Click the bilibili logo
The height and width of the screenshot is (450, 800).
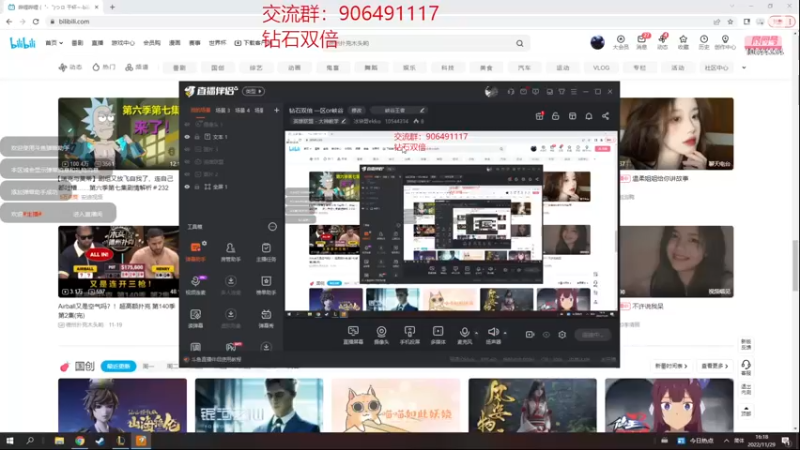23,43
